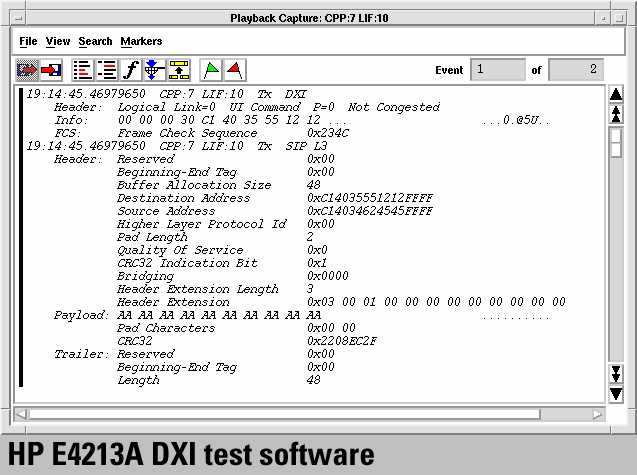This screenshot has height=475, width=637.
Task: Click the red flag marker icon
Action: pos(234,70)
